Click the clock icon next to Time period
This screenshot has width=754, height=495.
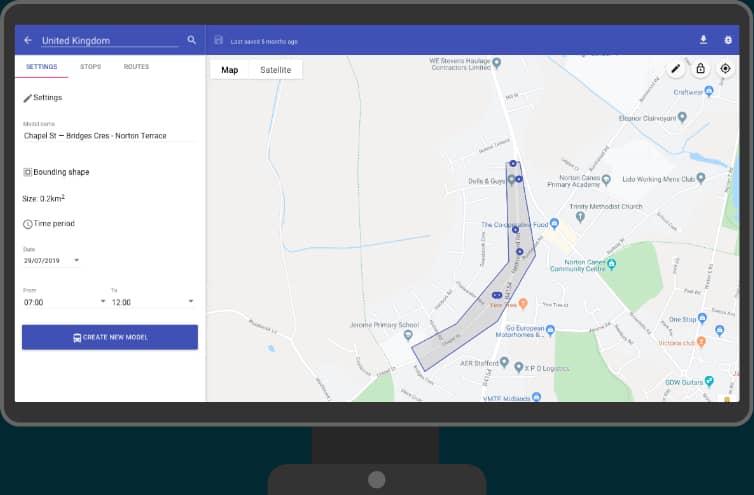pos(27,224)
